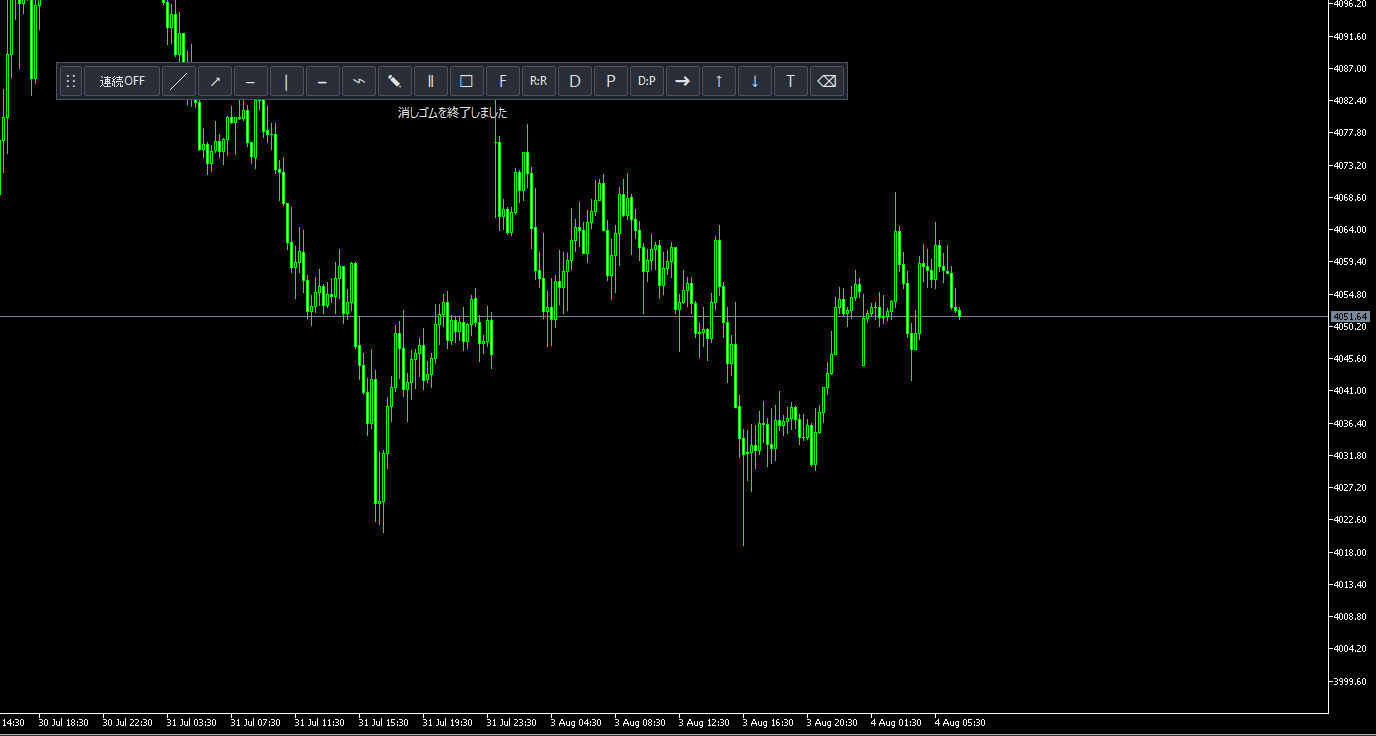Grab the toolbar drag handle dots
This screenshot has width=1376, height=736.
point(70,81)
